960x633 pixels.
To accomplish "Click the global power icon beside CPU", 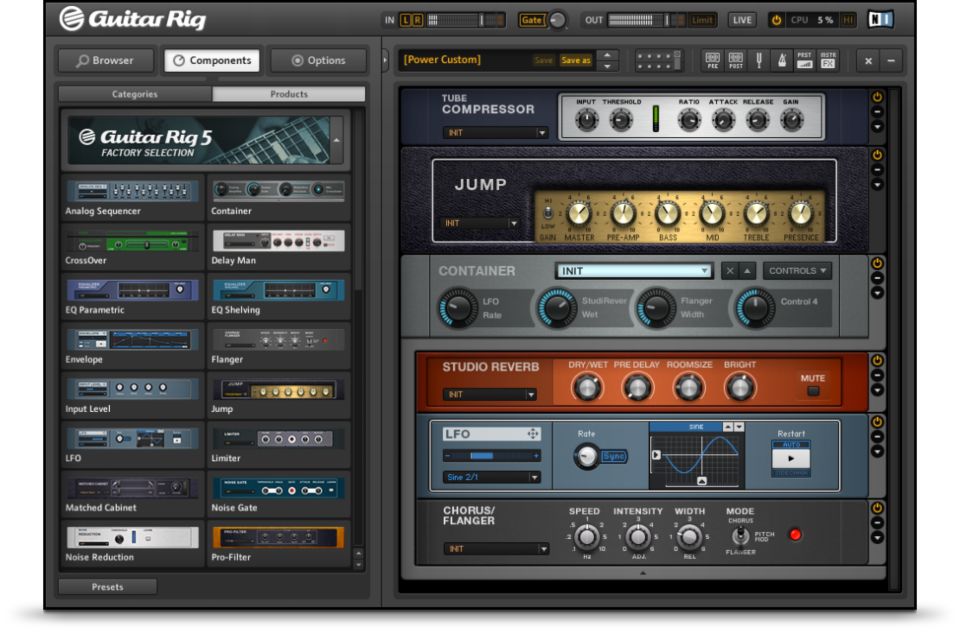I will tap(776, 20).
